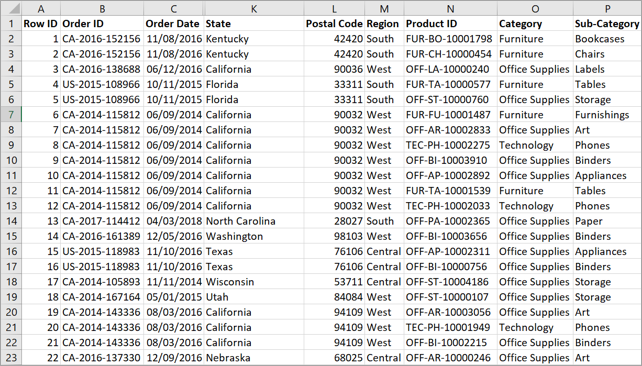Select order CA-2017-114412 cell
This screenshot has width=642, height=366.
pyautogui.click(x=102, y=221)
